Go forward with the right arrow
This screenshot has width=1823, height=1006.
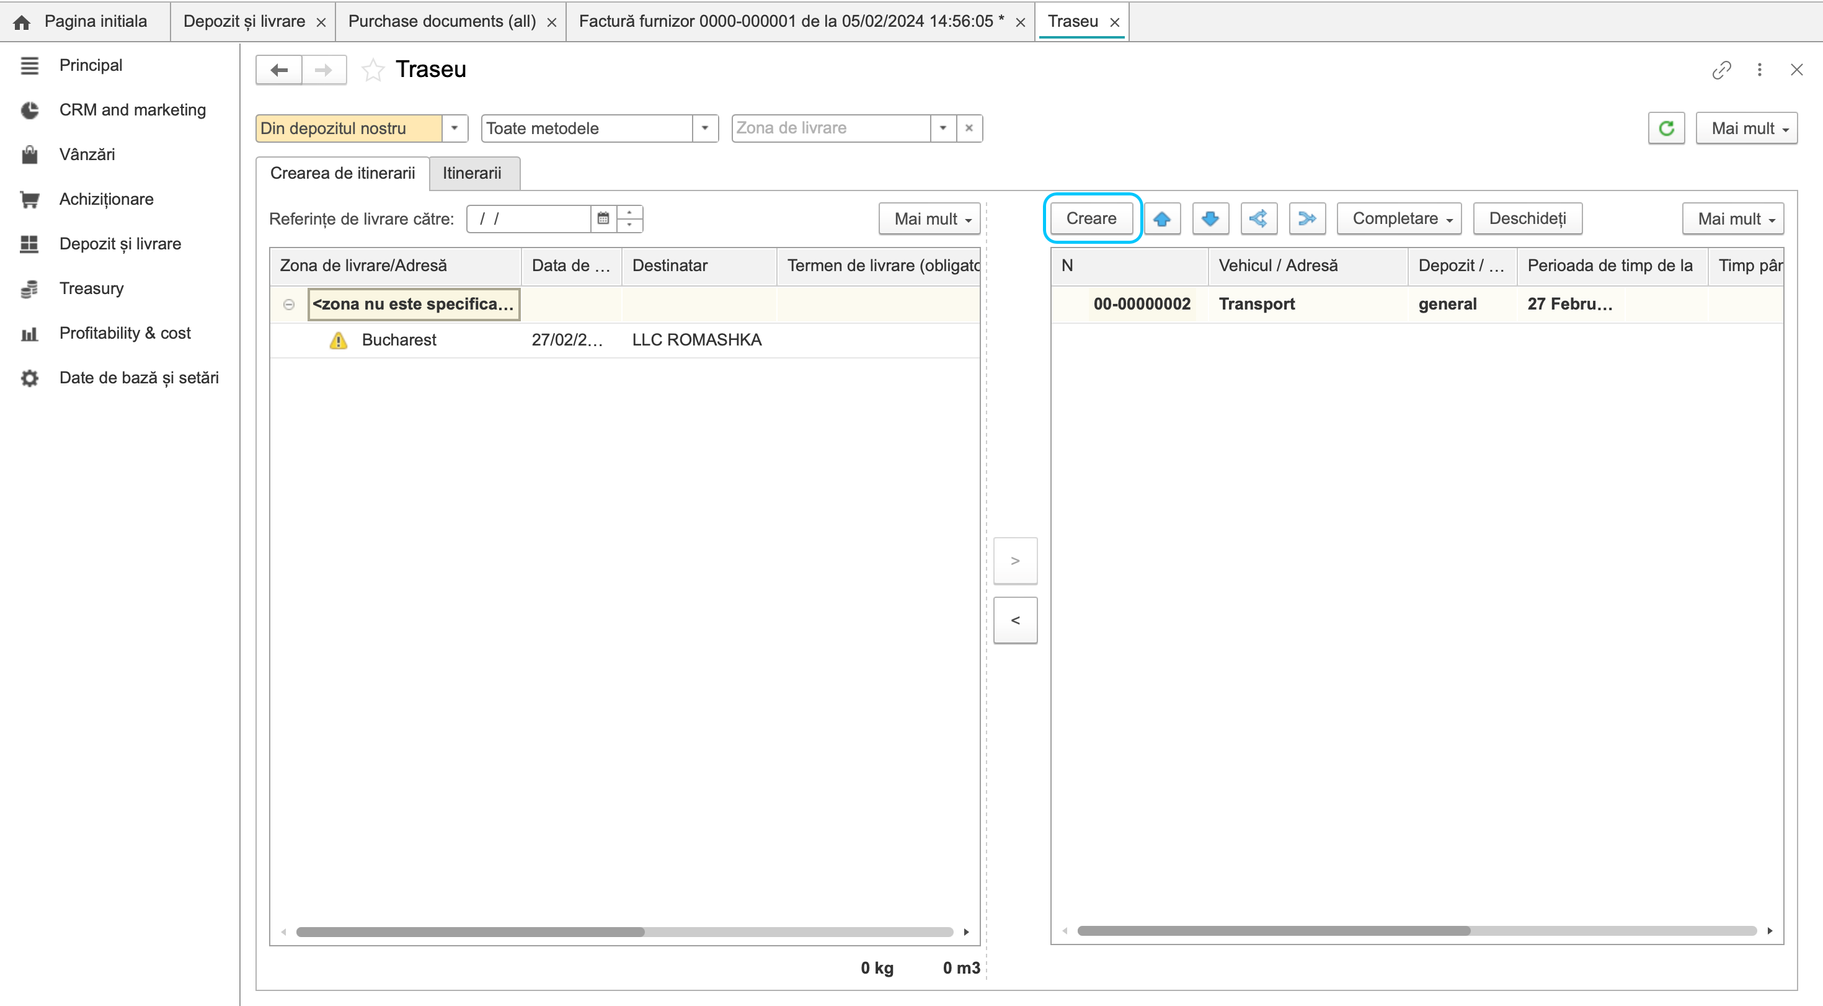[324, 70]
